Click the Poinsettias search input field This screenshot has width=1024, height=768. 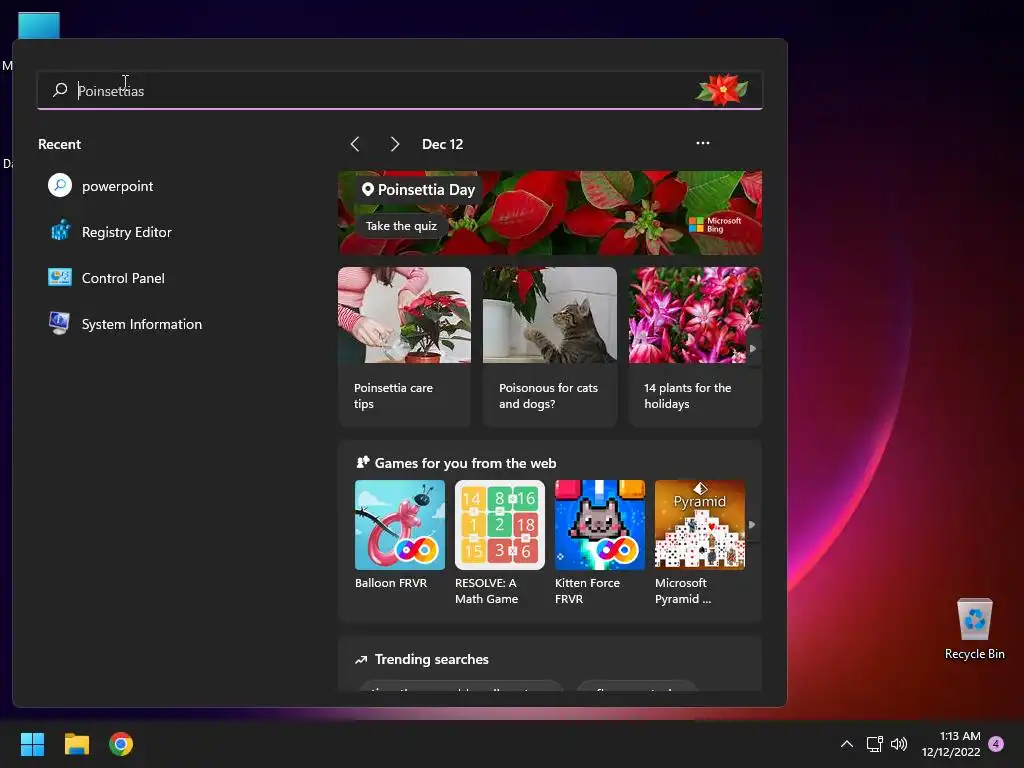click(400, 90)
